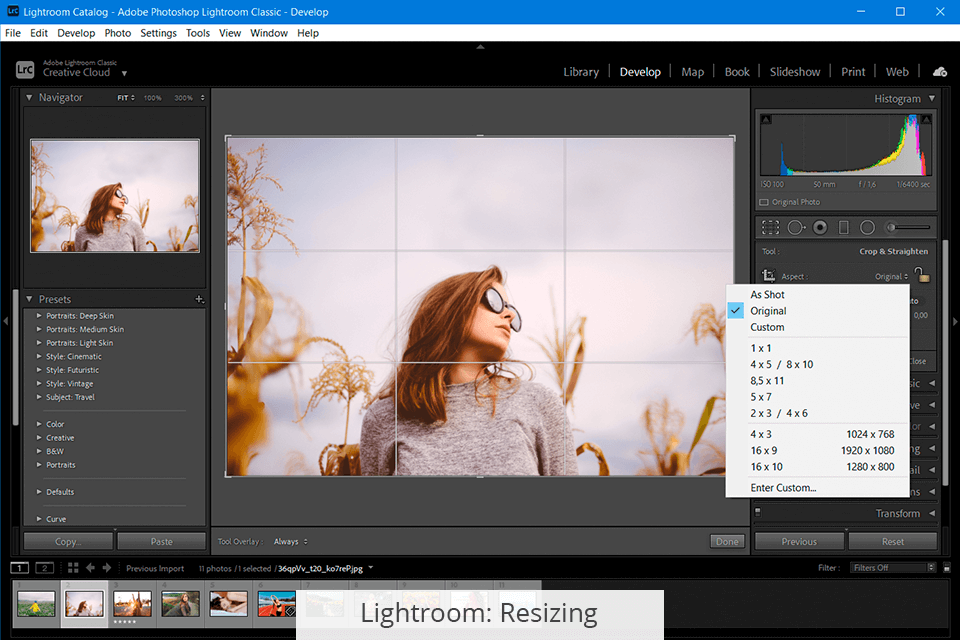Switch to the Library module
The height and width of the screenshot is (640, 960).
[x=581, y=72]
